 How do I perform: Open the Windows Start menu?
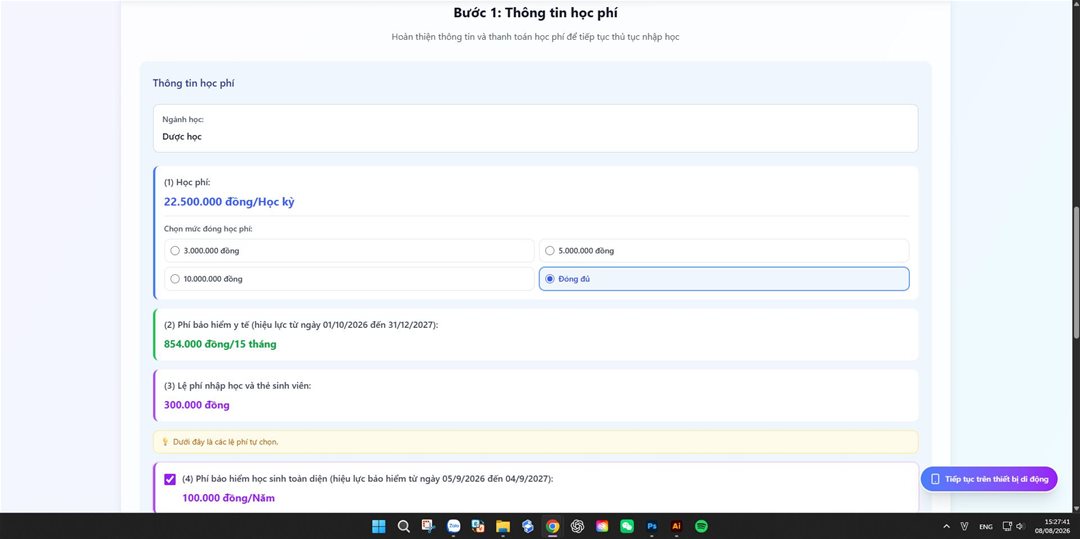click(379, 527)
